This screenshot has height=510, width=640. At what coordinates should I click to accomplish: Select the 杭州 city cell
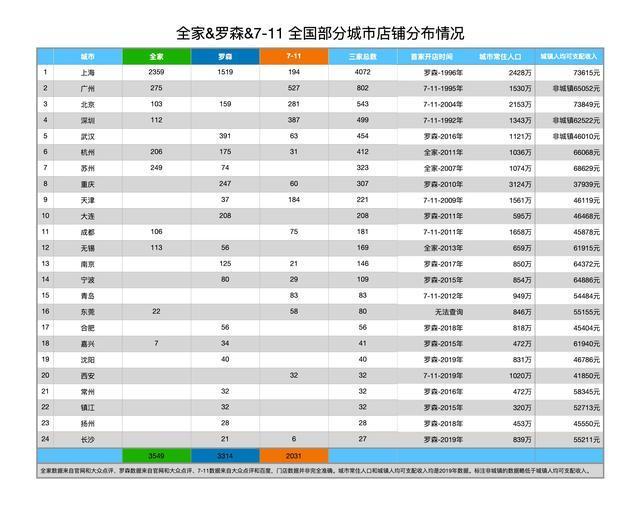point(87,152)
